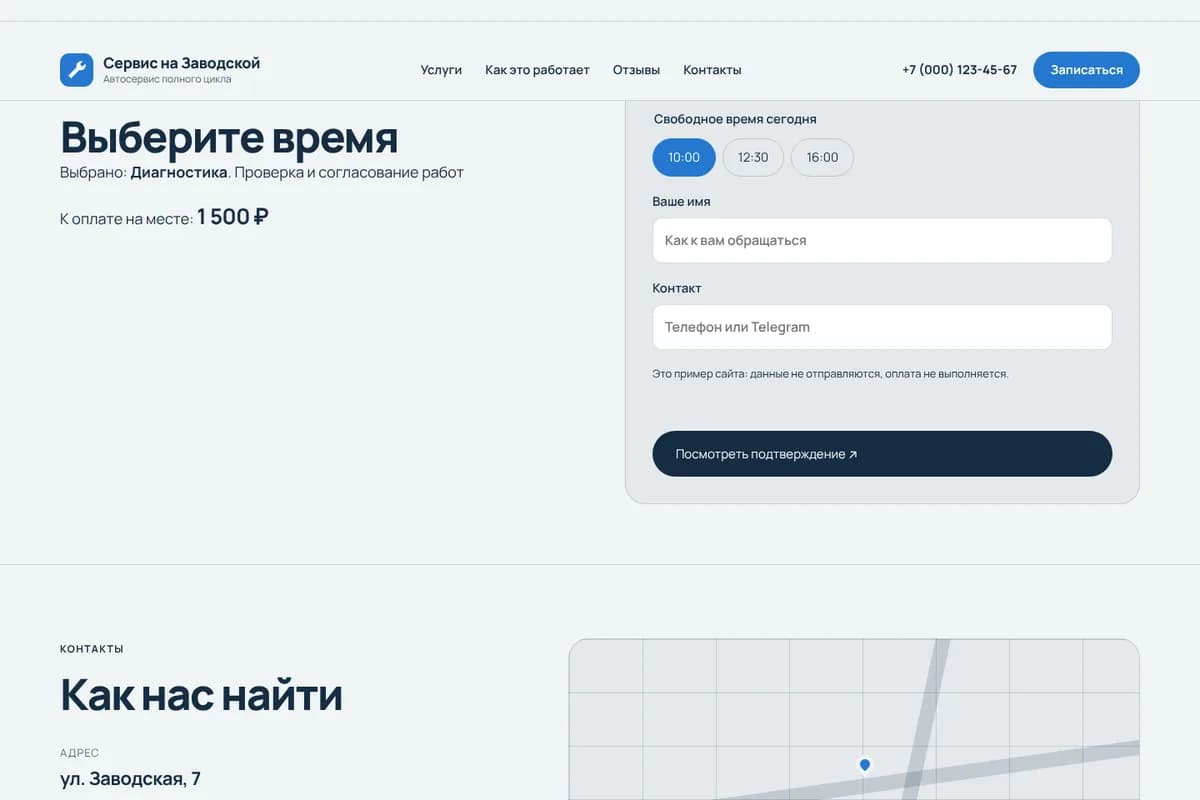1200x800 pixels.
Task: Click the Как нас найти heading
Action: [x=201, y=694]
